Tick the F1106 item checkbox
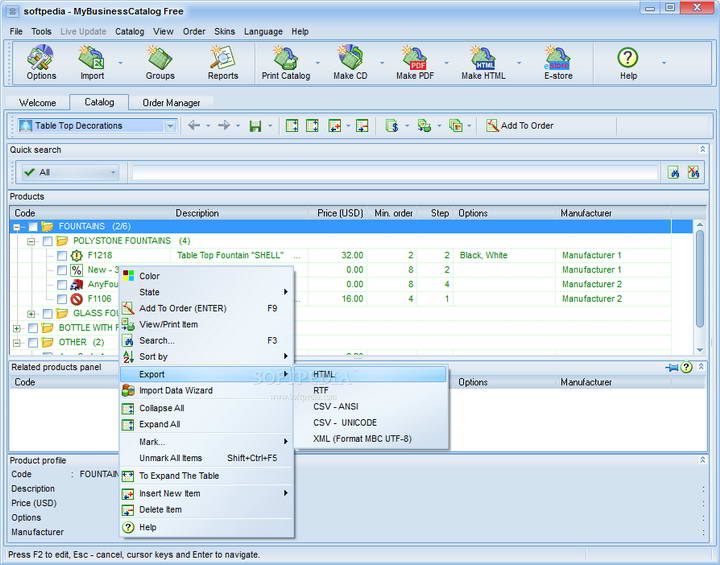 click(x=62, y=299)
